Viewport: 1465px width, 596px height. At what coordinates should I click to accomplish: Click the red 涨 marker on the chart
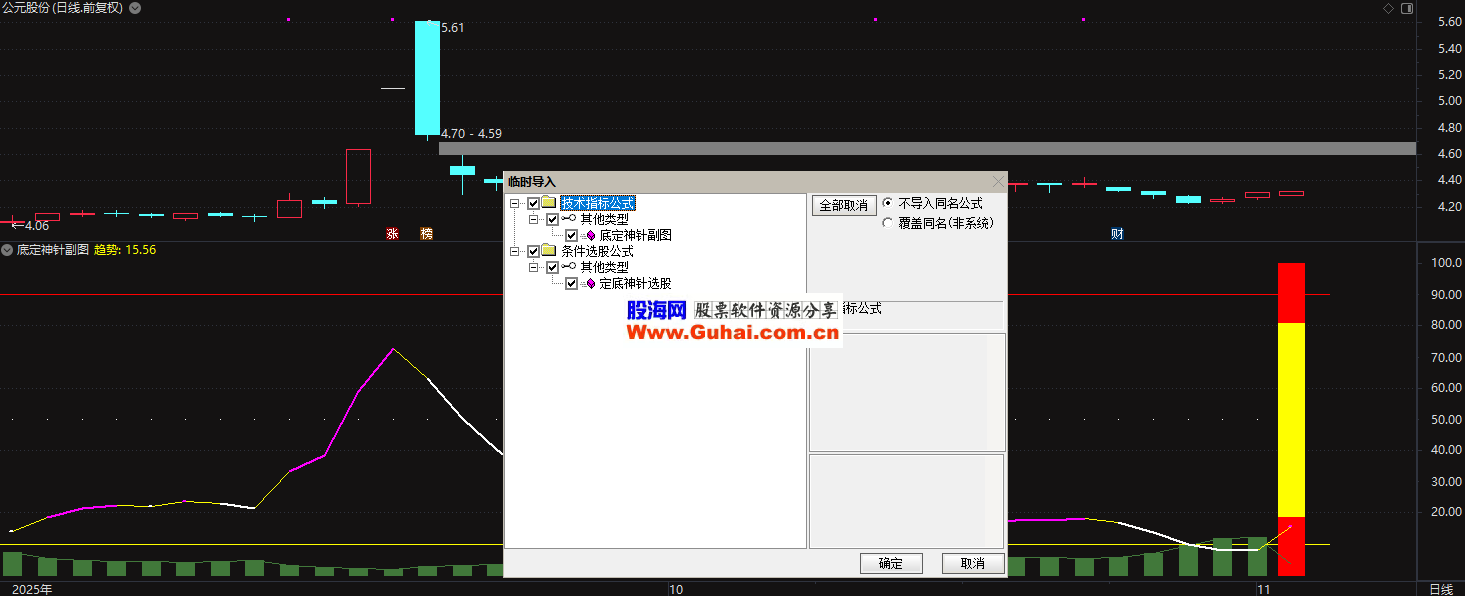392,234
